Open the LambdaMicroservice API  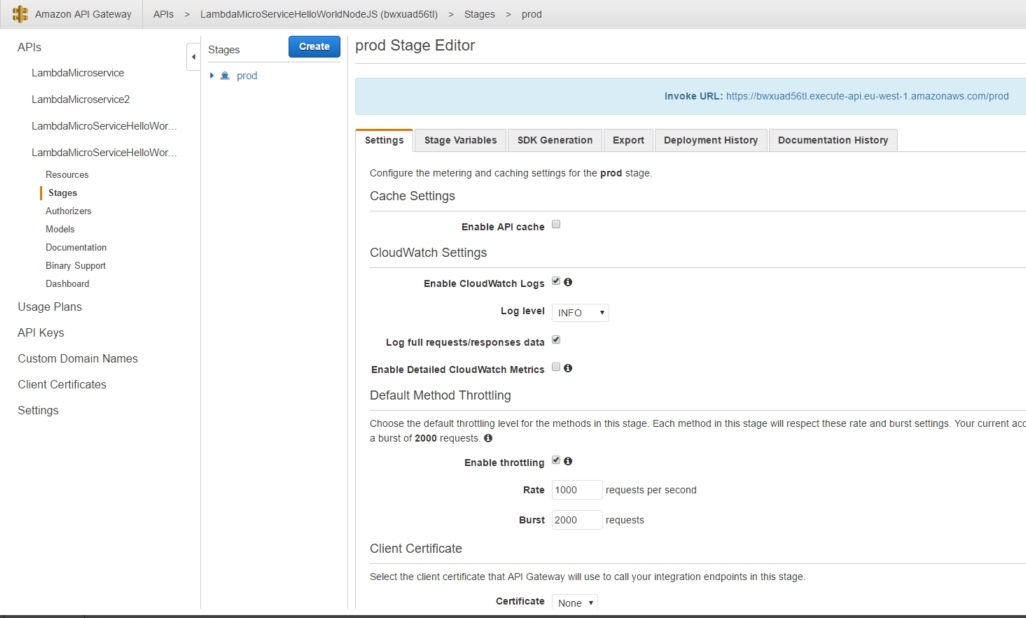tap(78, 73)
